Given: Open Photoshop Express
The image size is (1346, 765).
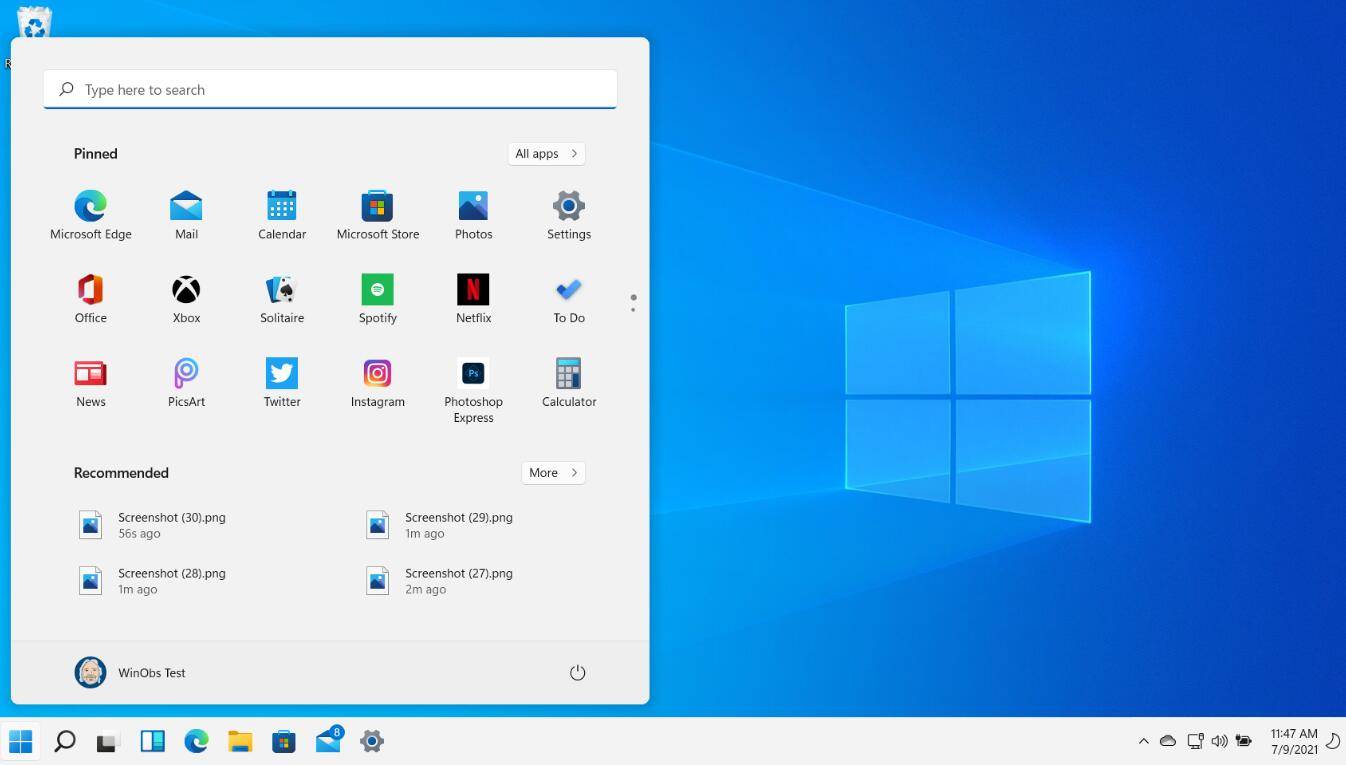Looking at the screenshot, I should click(473, 391).
